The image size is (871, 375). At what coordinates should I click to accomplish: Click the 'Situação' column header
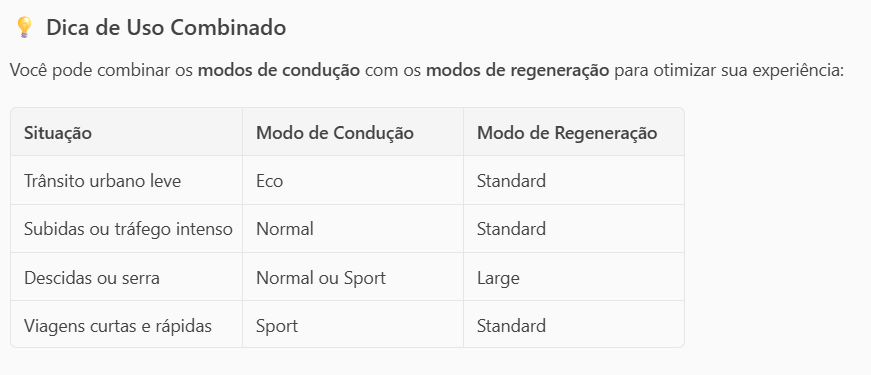coord(58,133)
